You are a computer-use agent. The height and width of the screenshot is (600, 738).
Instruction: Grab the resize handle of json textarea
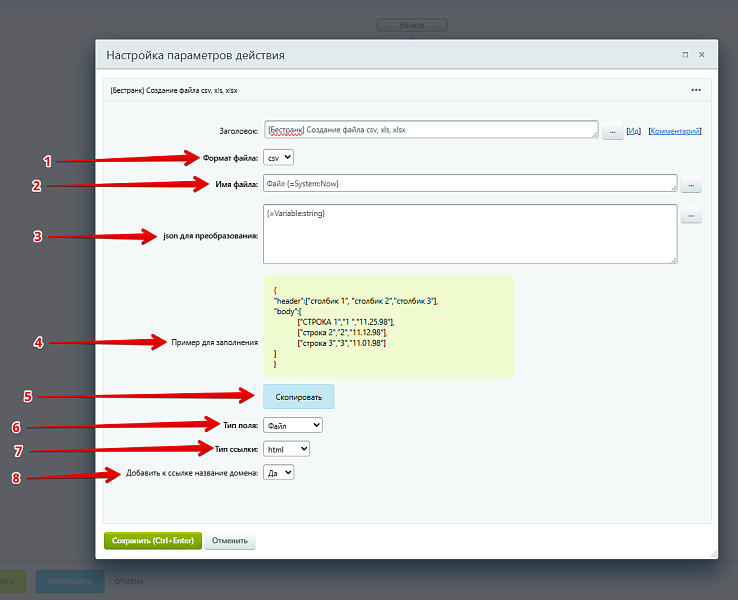point(673,260)
